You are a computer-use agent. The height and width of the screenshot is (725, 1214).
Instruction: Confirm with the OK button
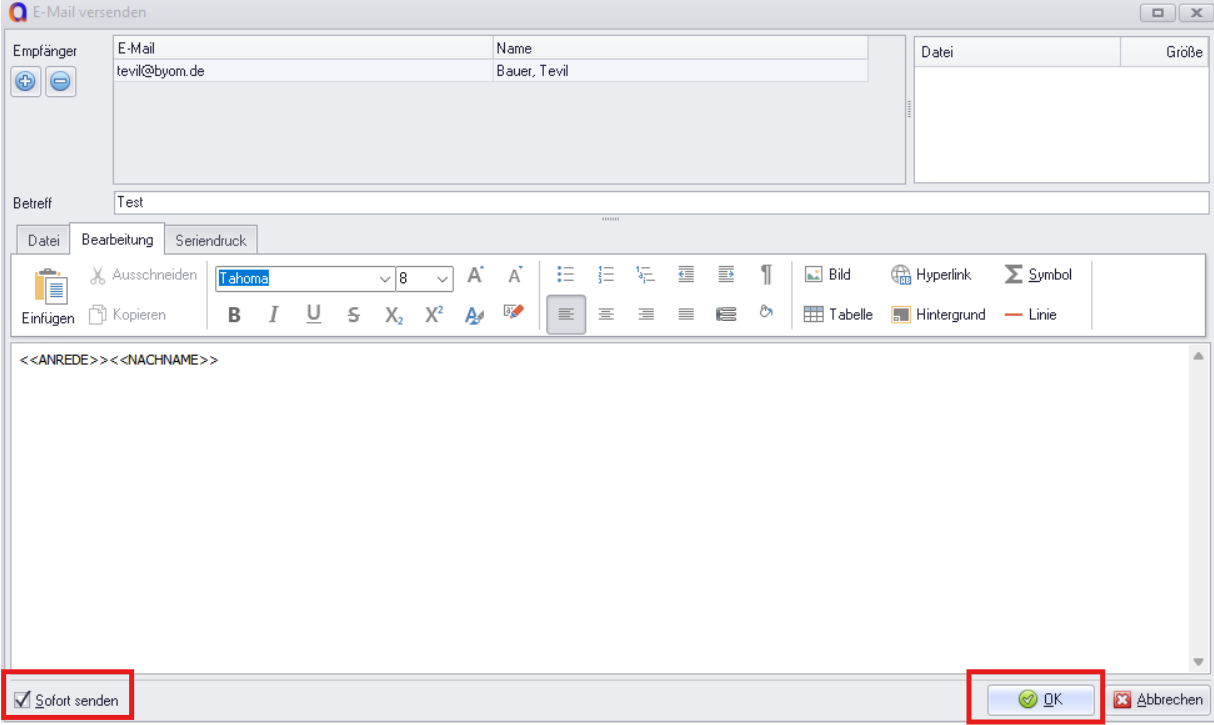pyautogui.click(x=1041, y=700)
